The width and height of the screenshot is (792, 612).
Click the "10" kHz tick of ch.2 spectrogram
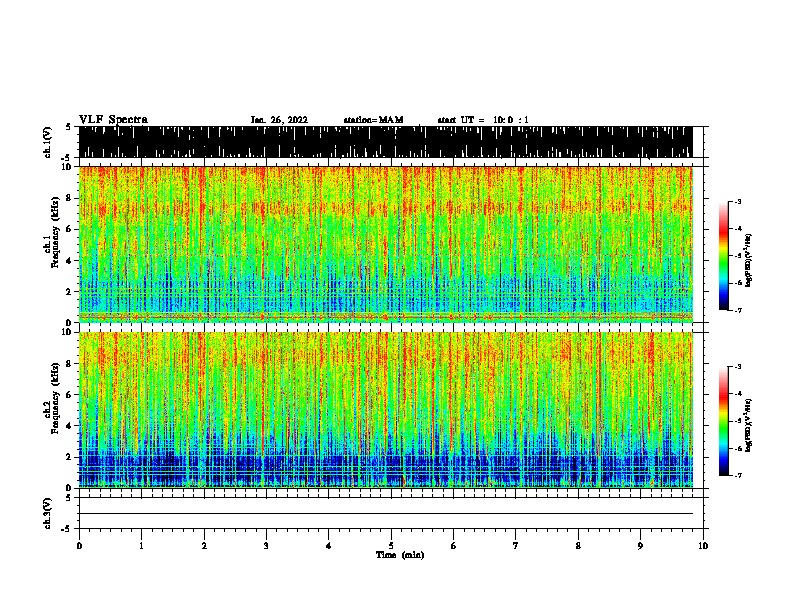tap(68, 332)
